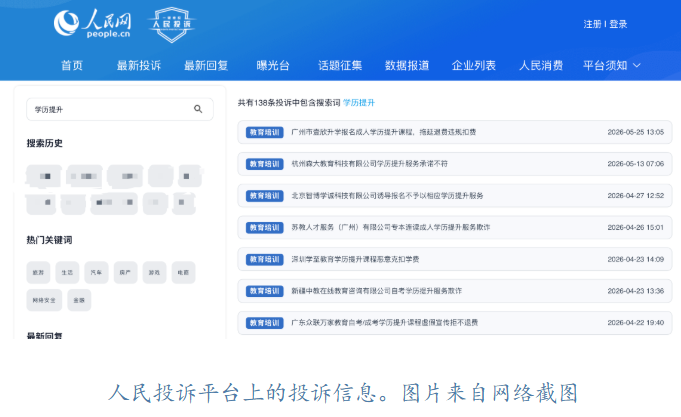Click 教育培训 tag on 苏教人才服务 row
681x417 pixels.
click(x=264, y=228)
